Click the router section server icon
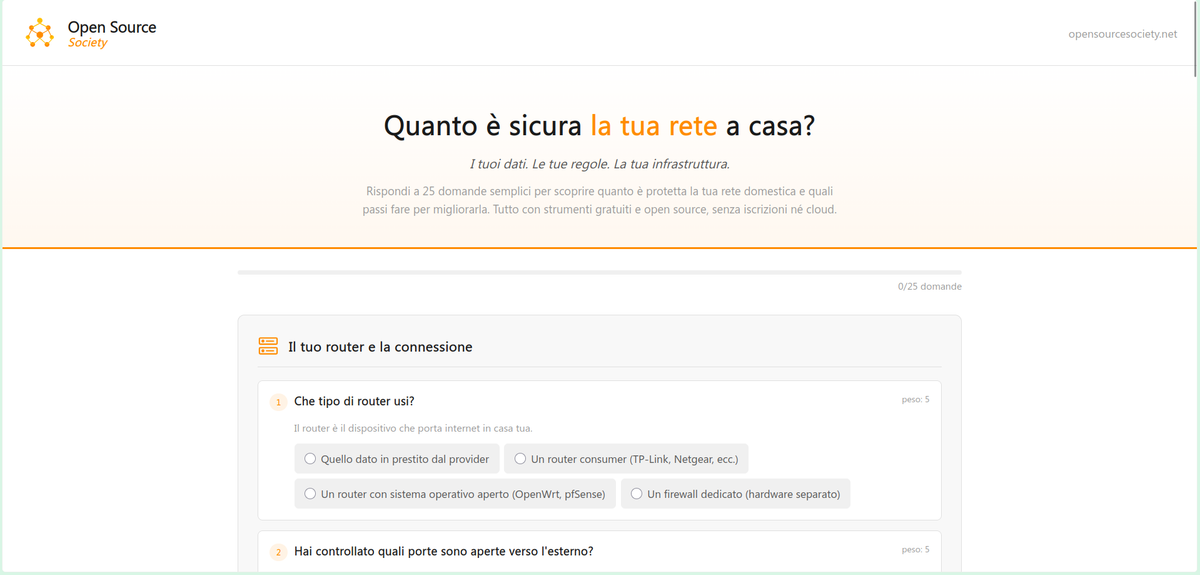 [x=268, y=346]
